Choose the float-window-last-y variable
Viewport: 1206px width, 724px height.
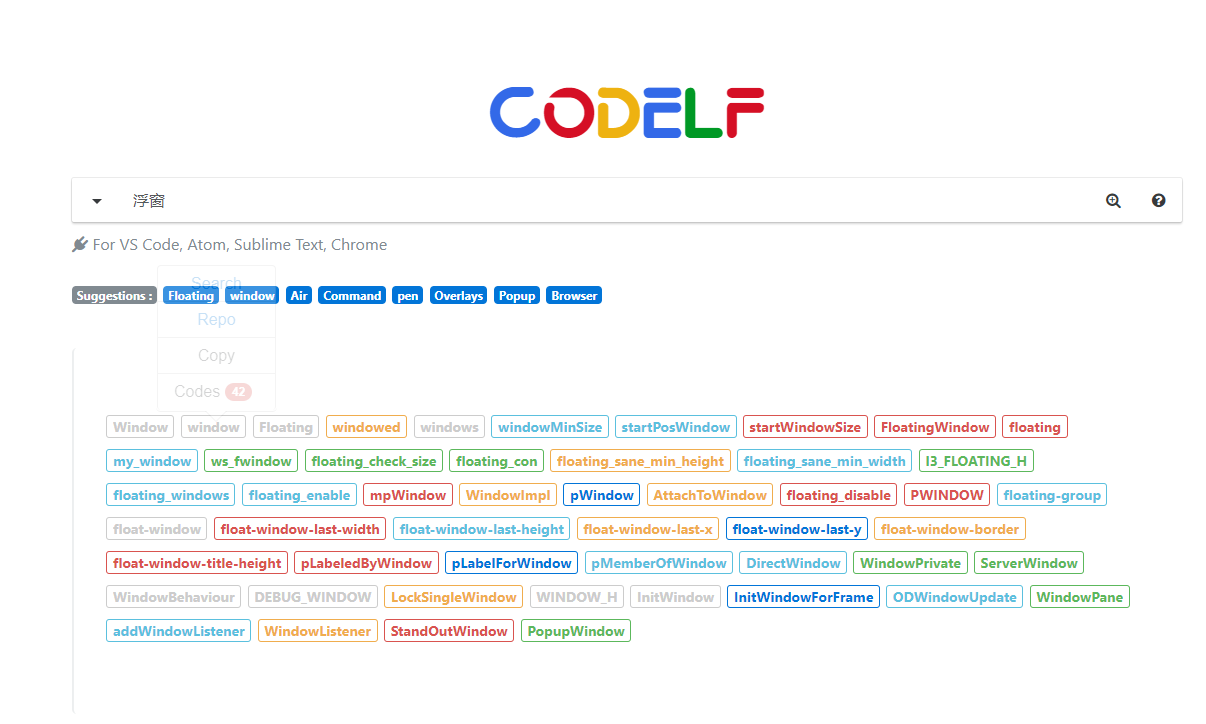tap(797, 529)
